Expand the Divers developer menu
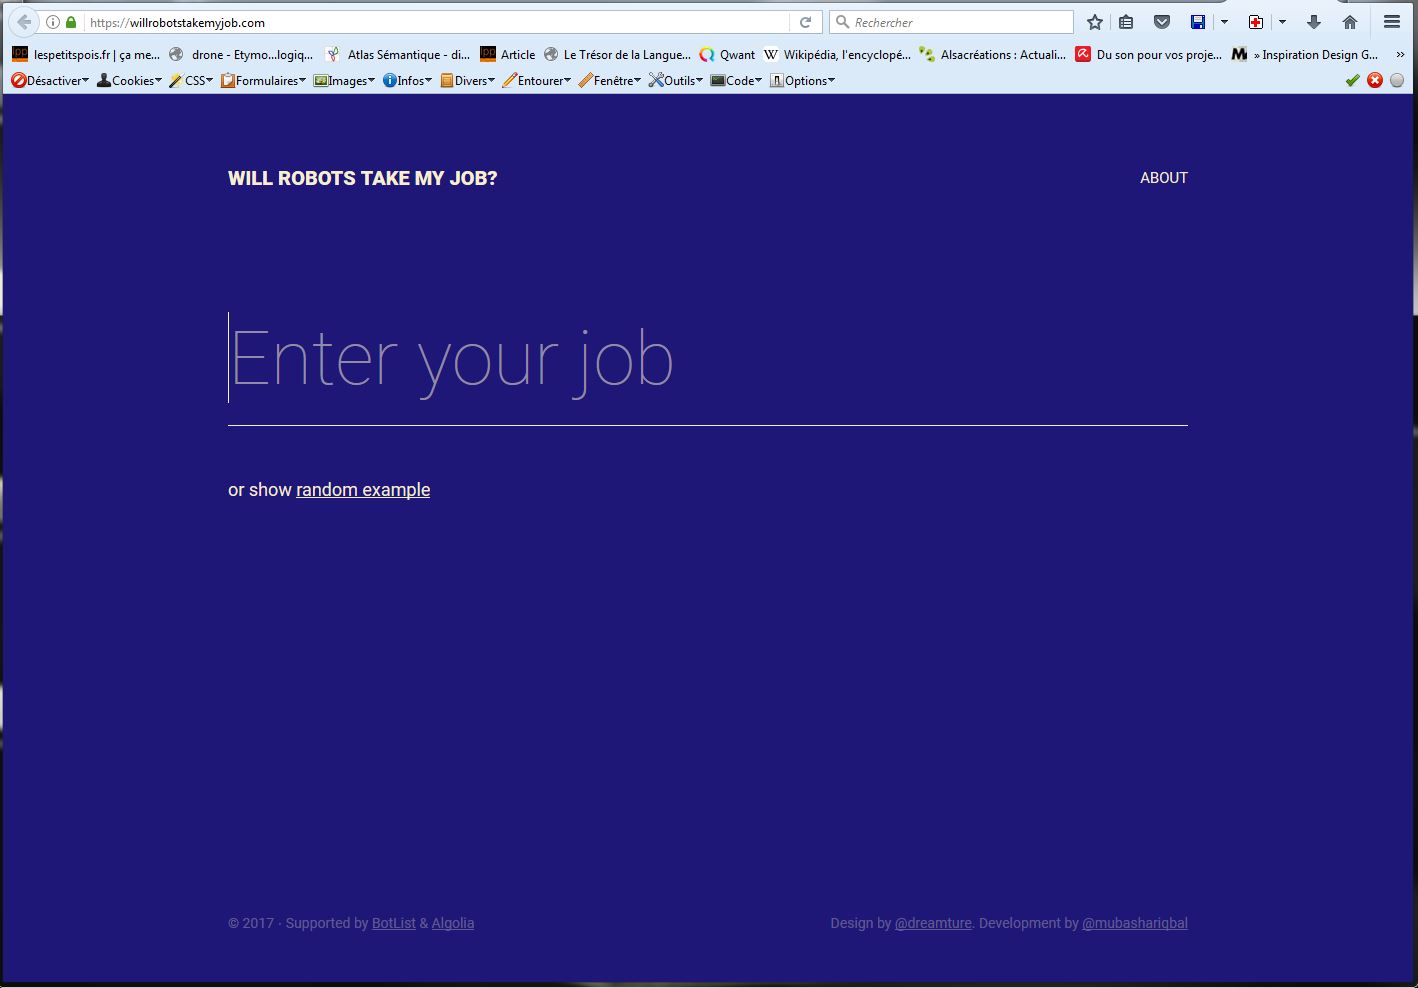The height and width of the screenshot is (988, 1418). point(467,80)
